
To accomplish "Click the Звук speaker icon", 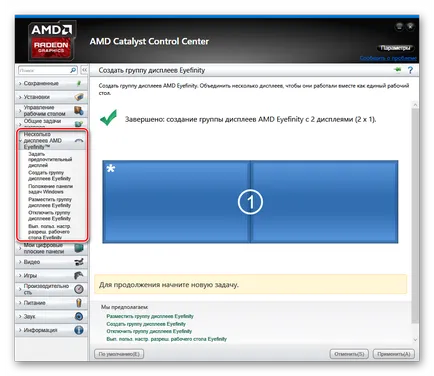I will pyautogui.click(x=79, y=316).
